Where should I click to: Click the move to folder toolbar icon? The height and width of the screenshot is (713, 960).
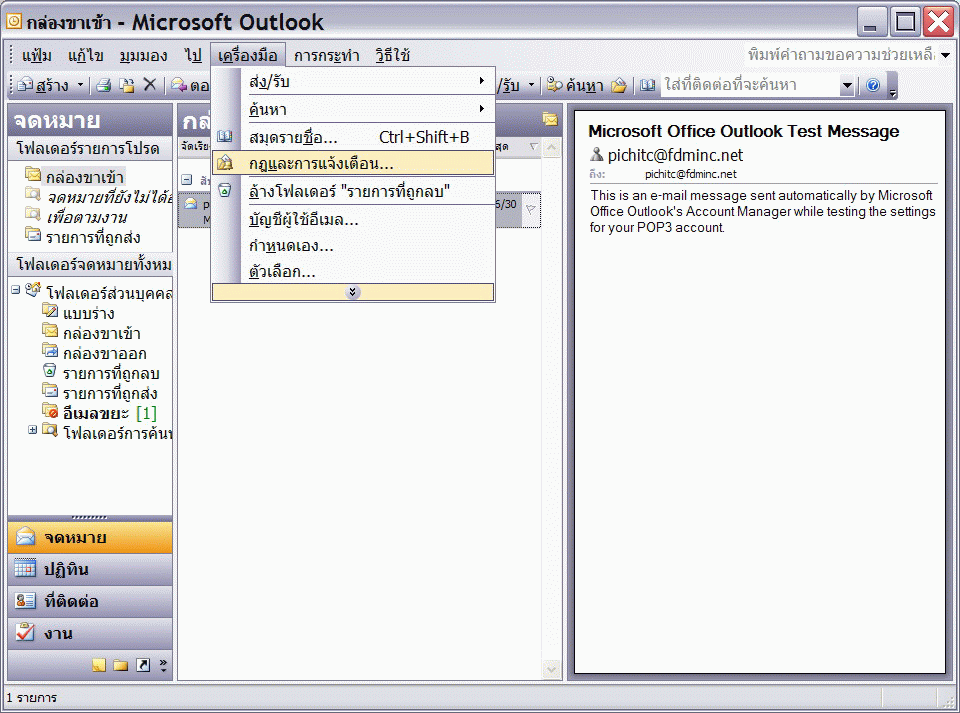tap(127, 85)
